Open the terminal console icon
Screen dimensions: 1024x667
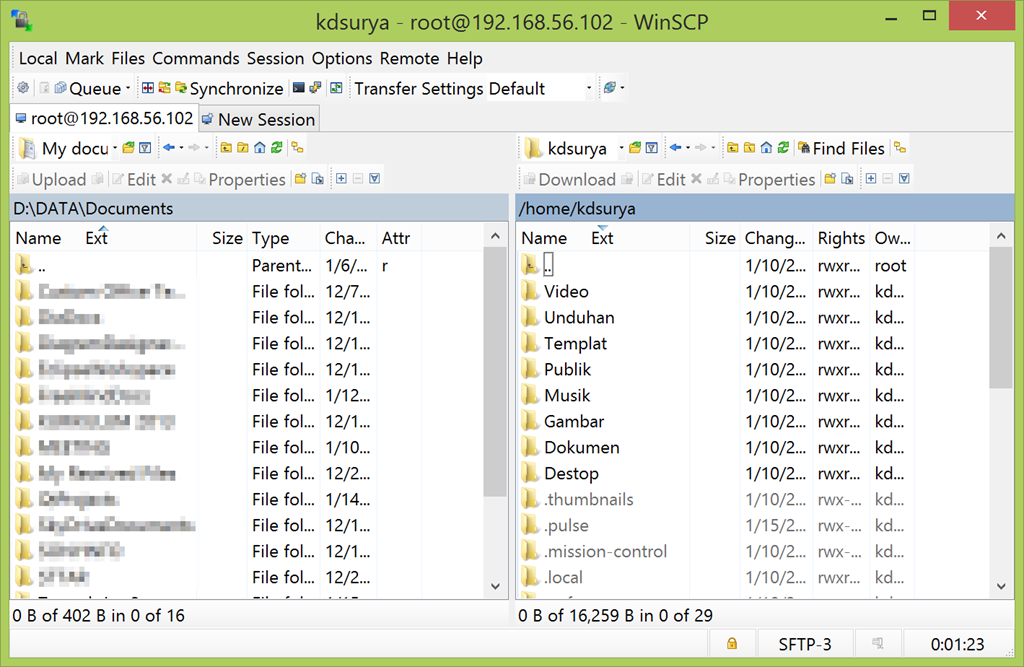pos(298,88)
